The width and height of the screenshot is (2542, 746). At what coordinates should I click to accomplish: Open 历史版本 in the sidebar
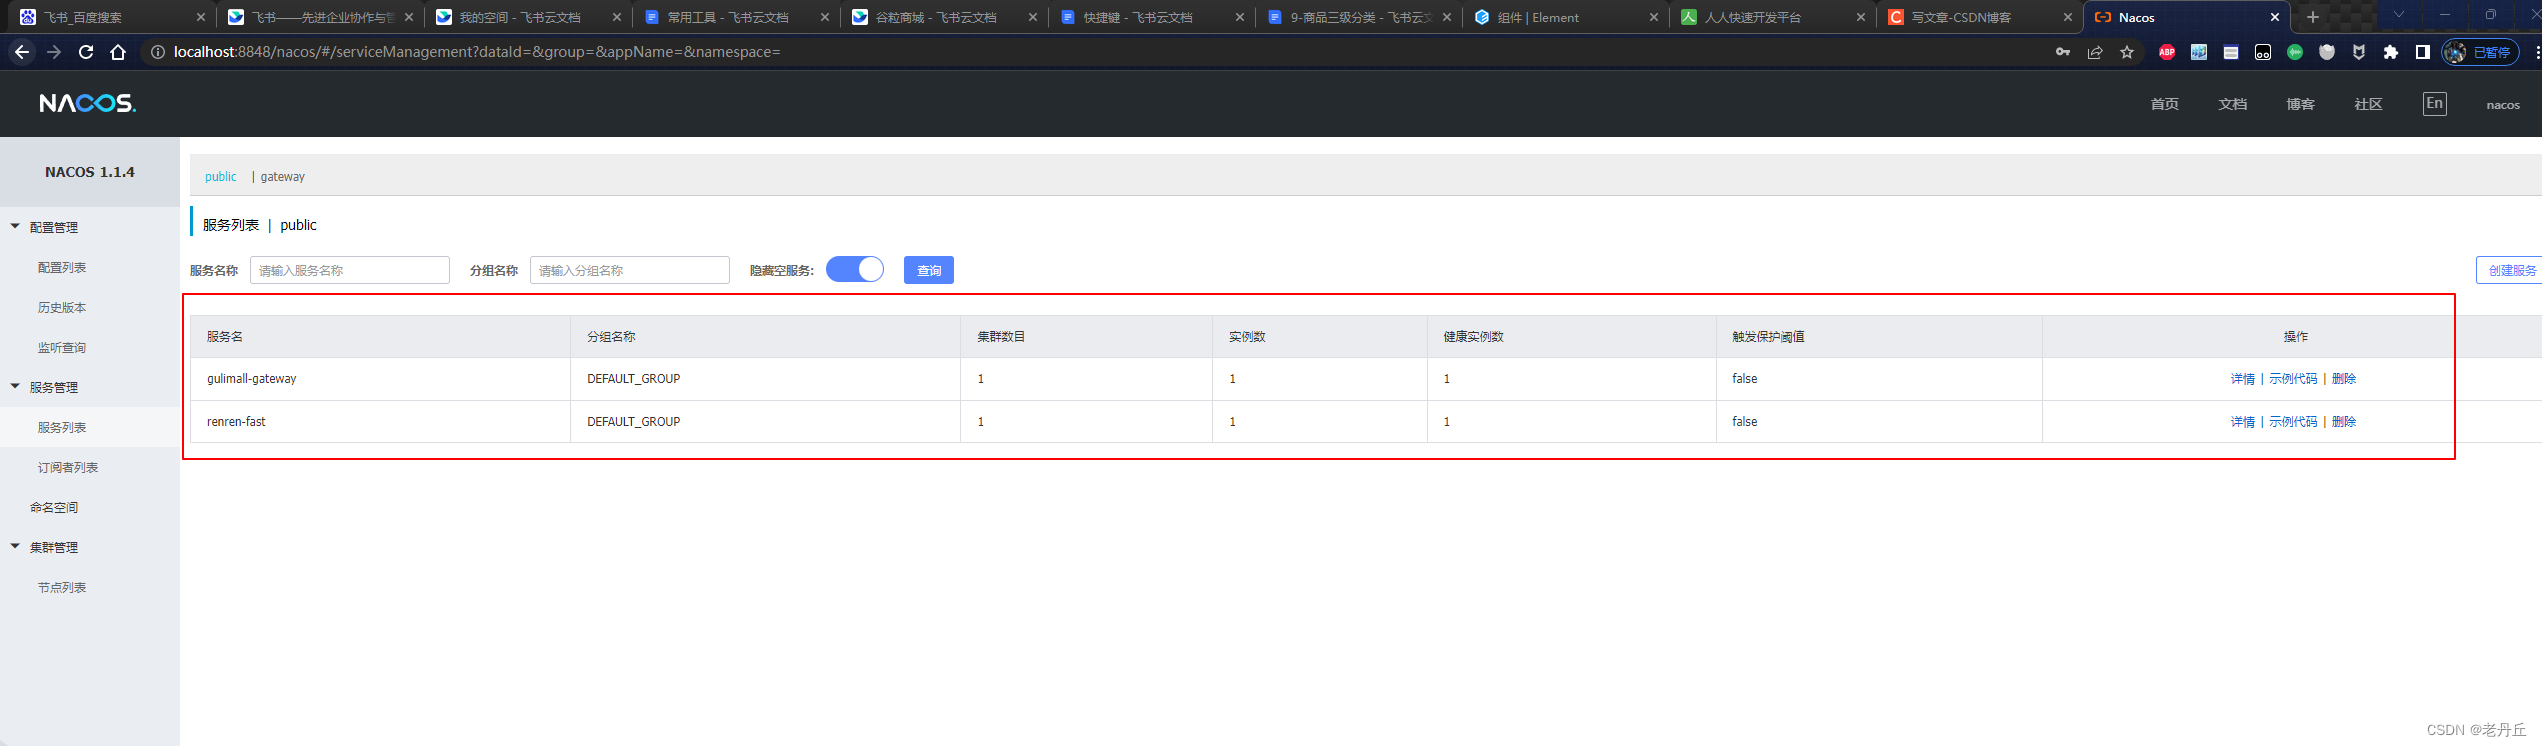pos(62,307)
